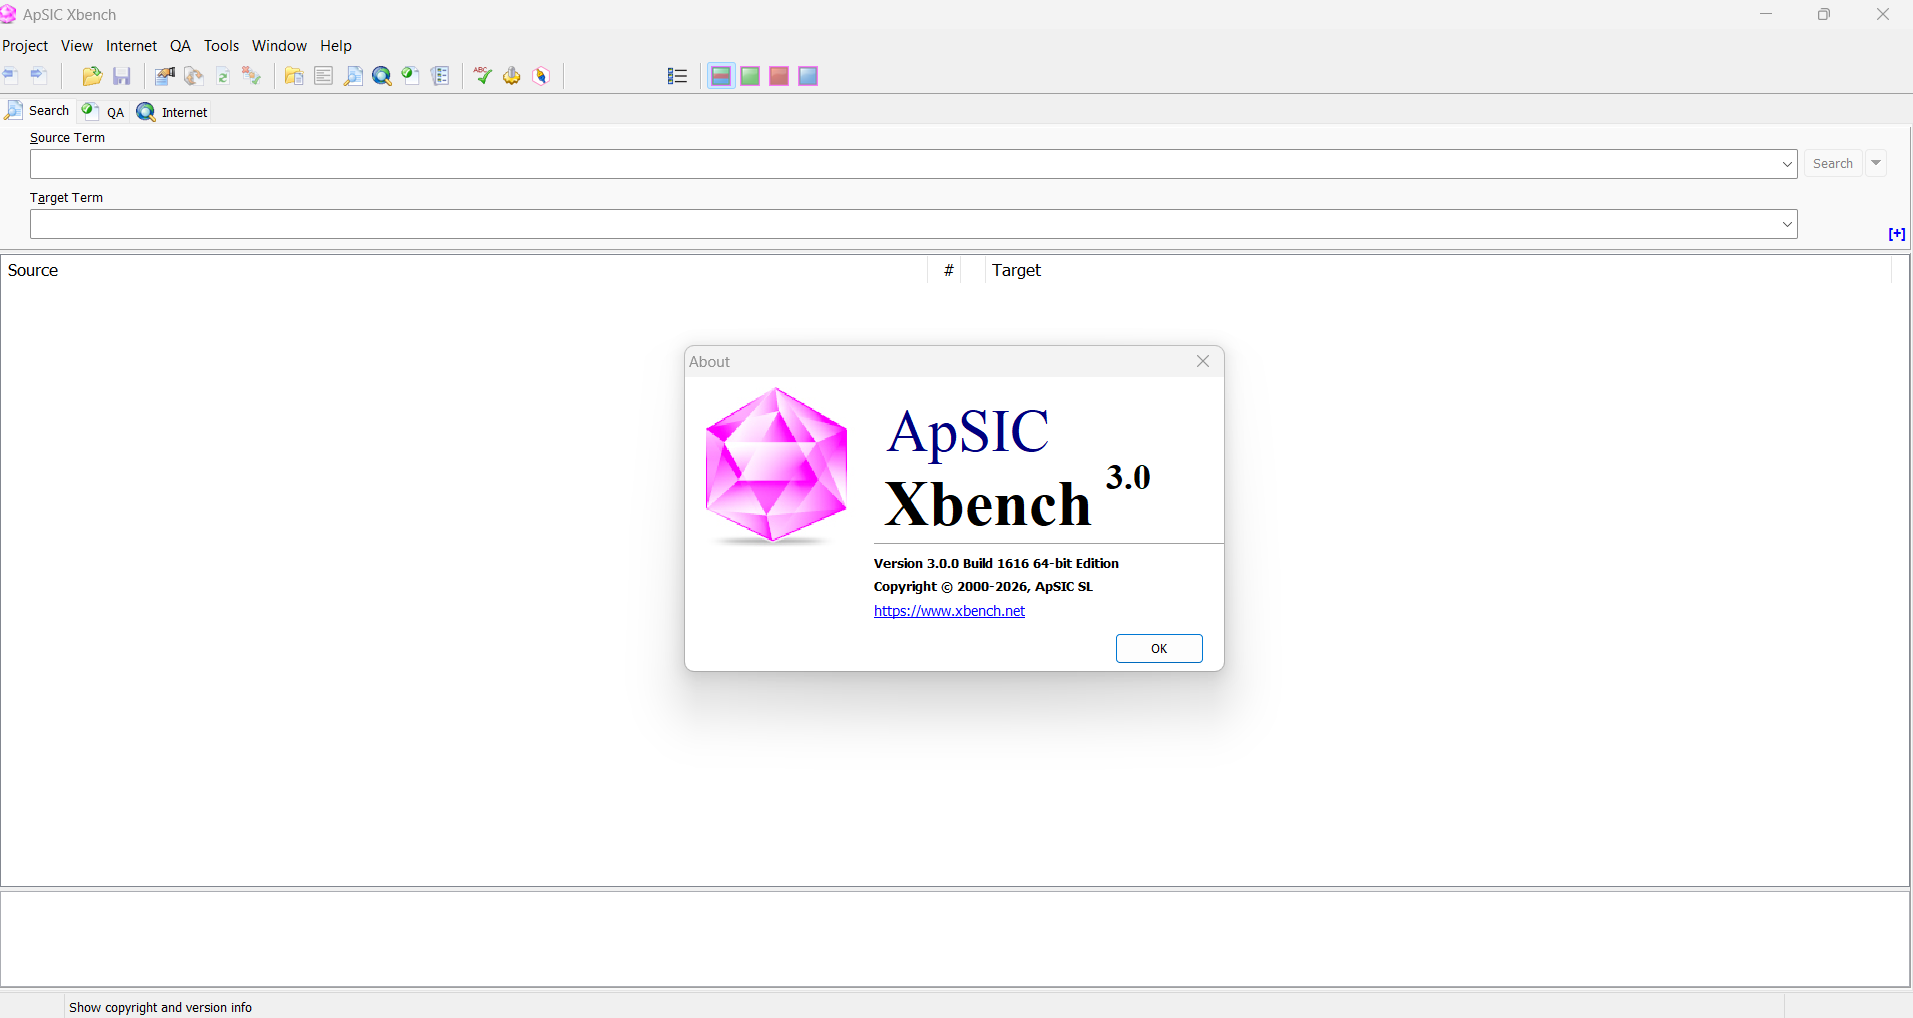This screenshot has height=1018, width=1913.
Task: Click the yellow gear settings toolbar icon
Action: point(512,76)
